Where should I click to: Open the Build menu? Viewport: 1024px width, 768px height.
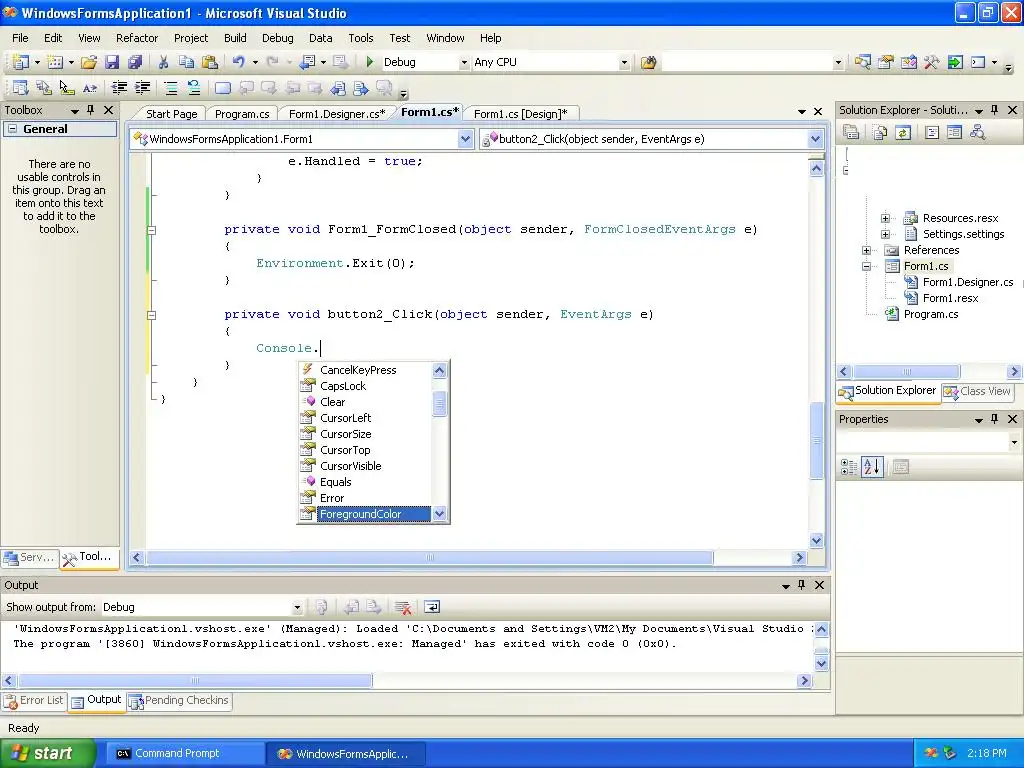click(235, 38)
